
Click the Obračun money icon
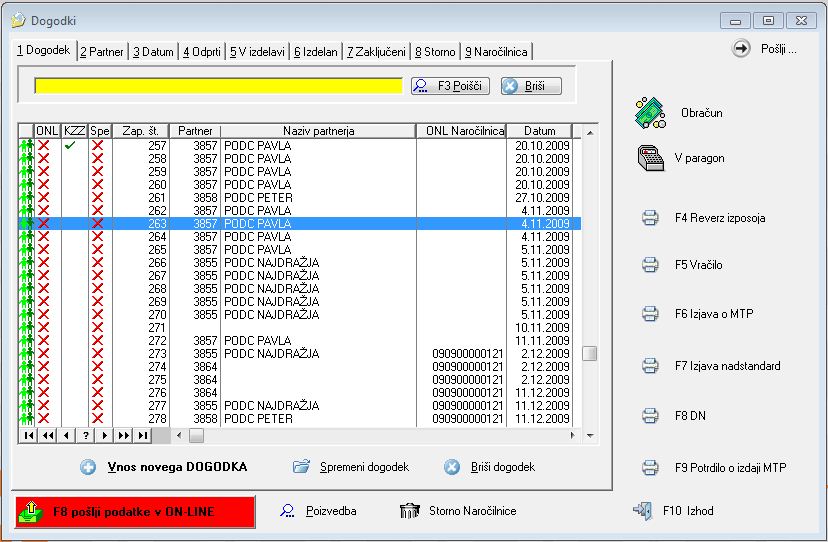click(x=650, y=113)
